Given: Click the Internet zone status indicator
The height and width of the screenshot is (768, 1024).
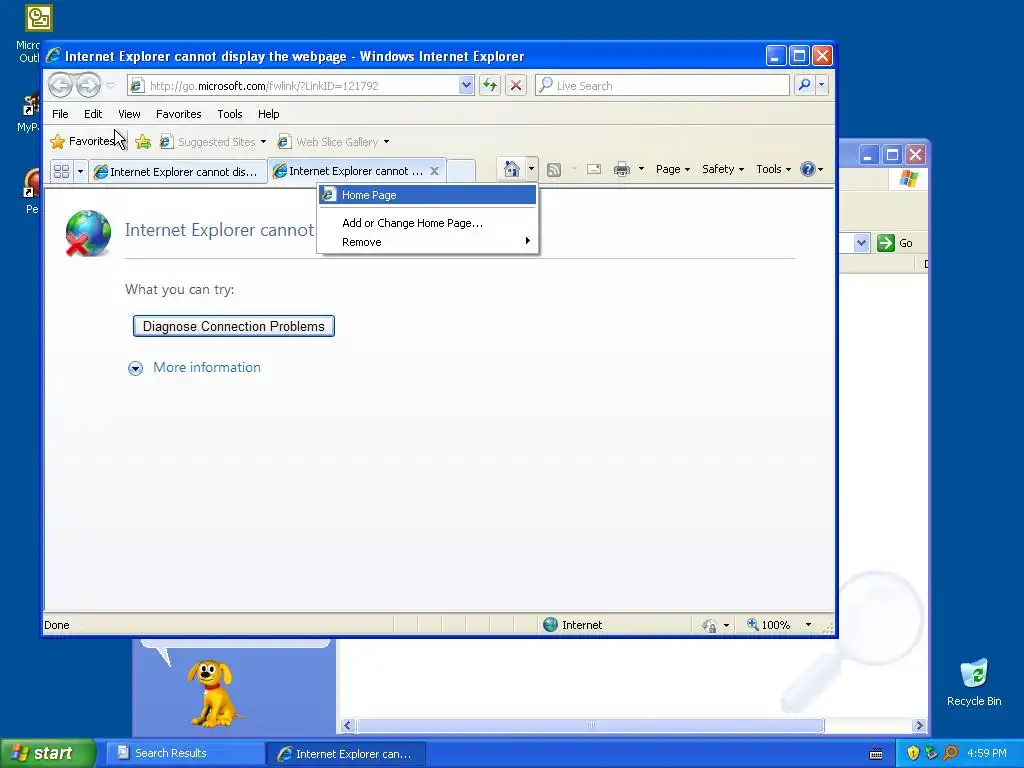Looking at the screenshot, I should [x=573, y=625].
